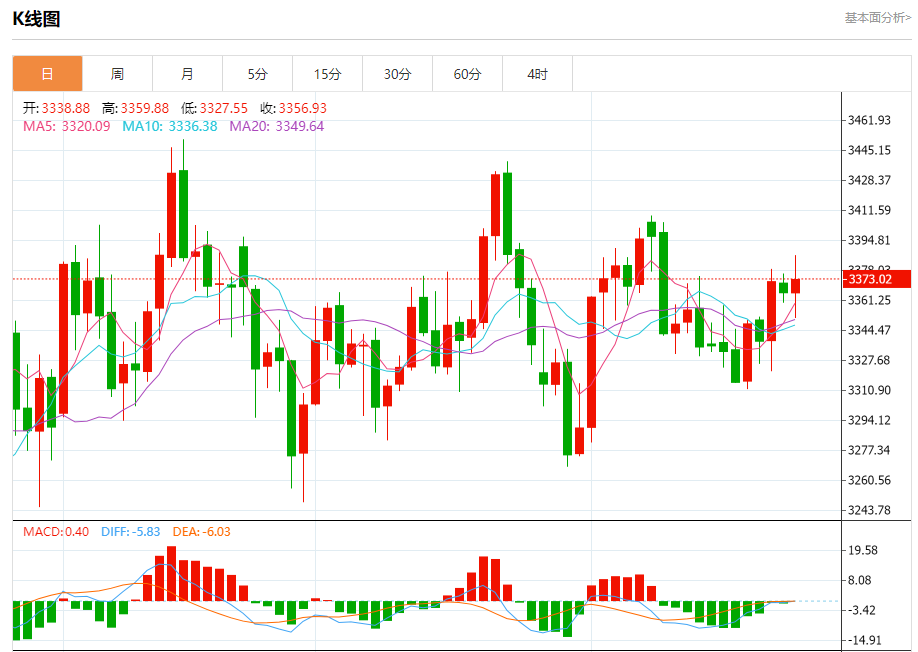Open the 60分 interval tab
Image resolution: width=918 pixels, height=652 pixels.
point(467,74)
